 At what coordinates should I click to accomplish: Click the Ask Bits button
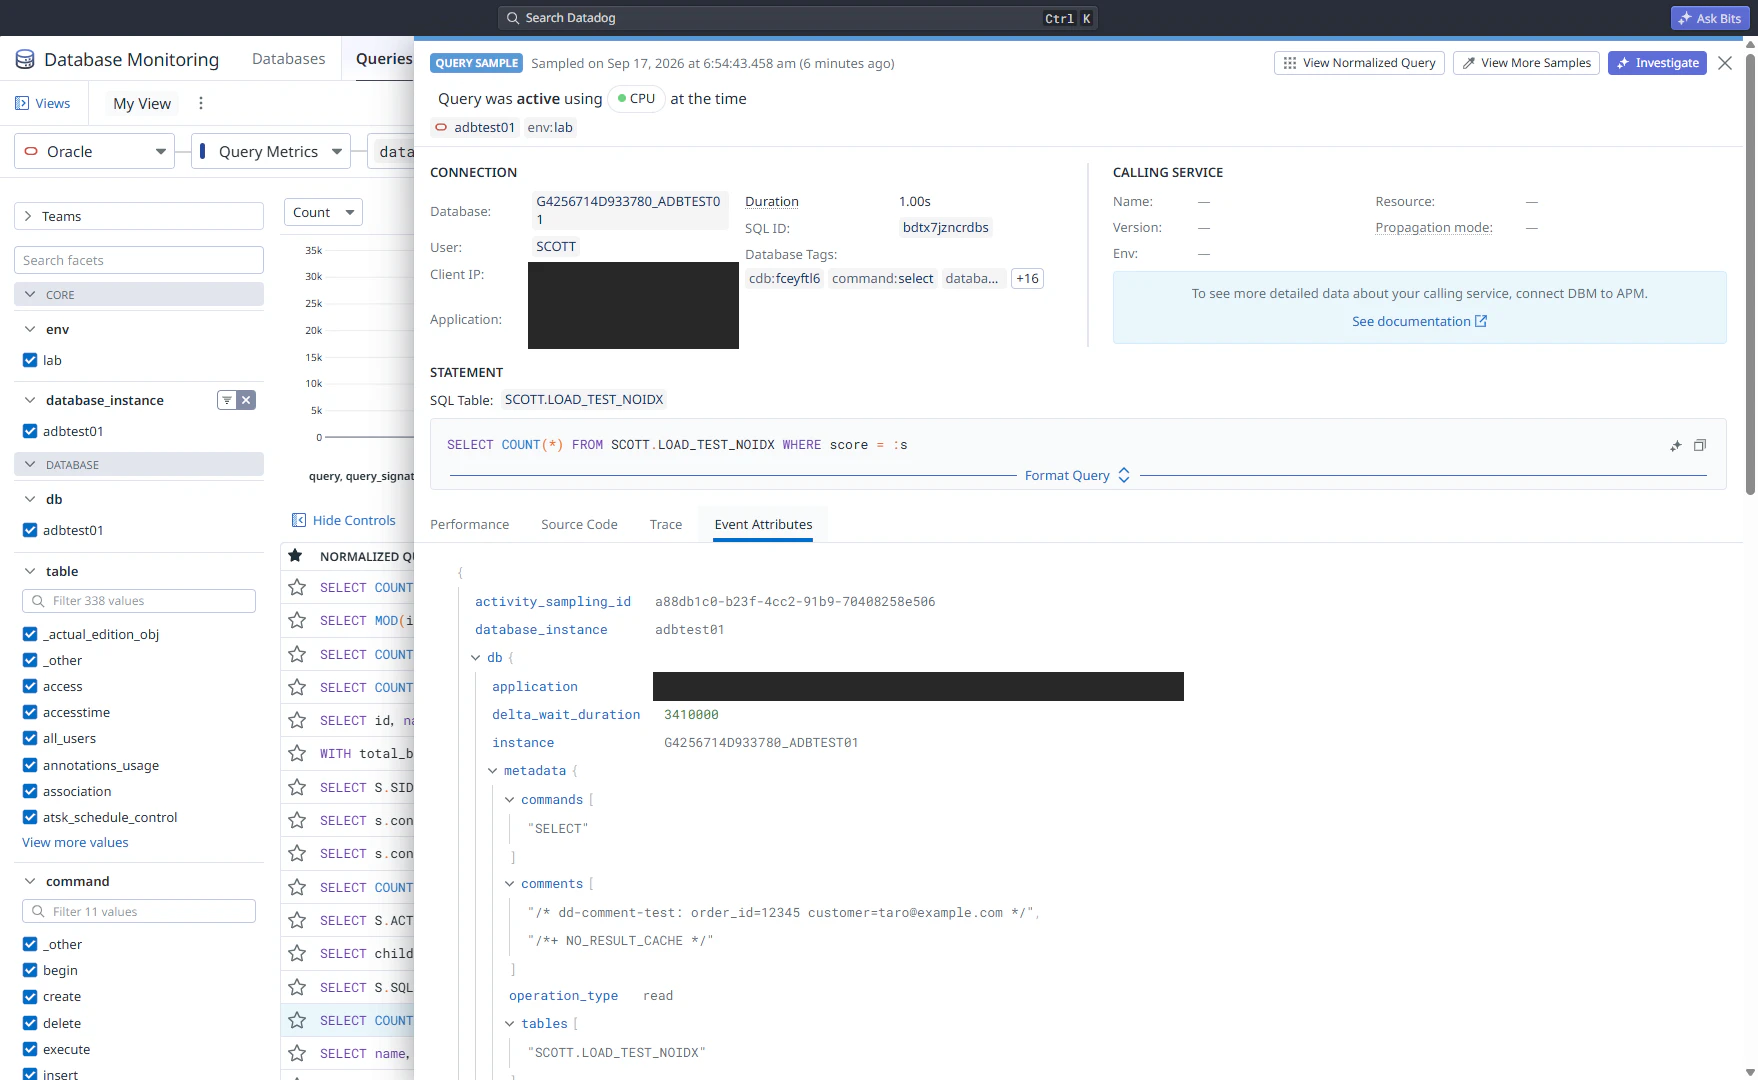click(x=1709, y=18)
